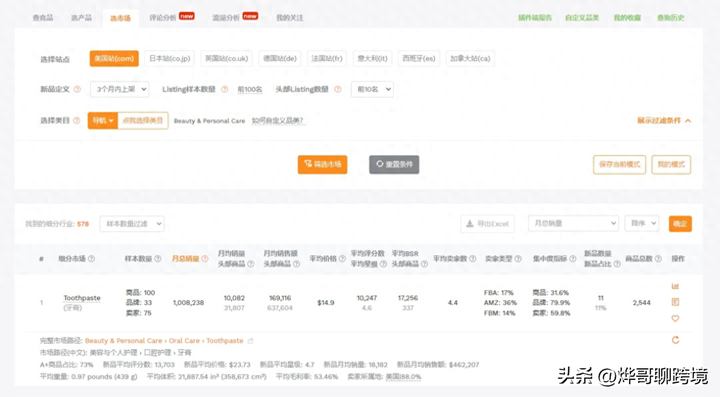Switch to the 选产品 tab
Screen dimensions: 720x397
(81, 18)
